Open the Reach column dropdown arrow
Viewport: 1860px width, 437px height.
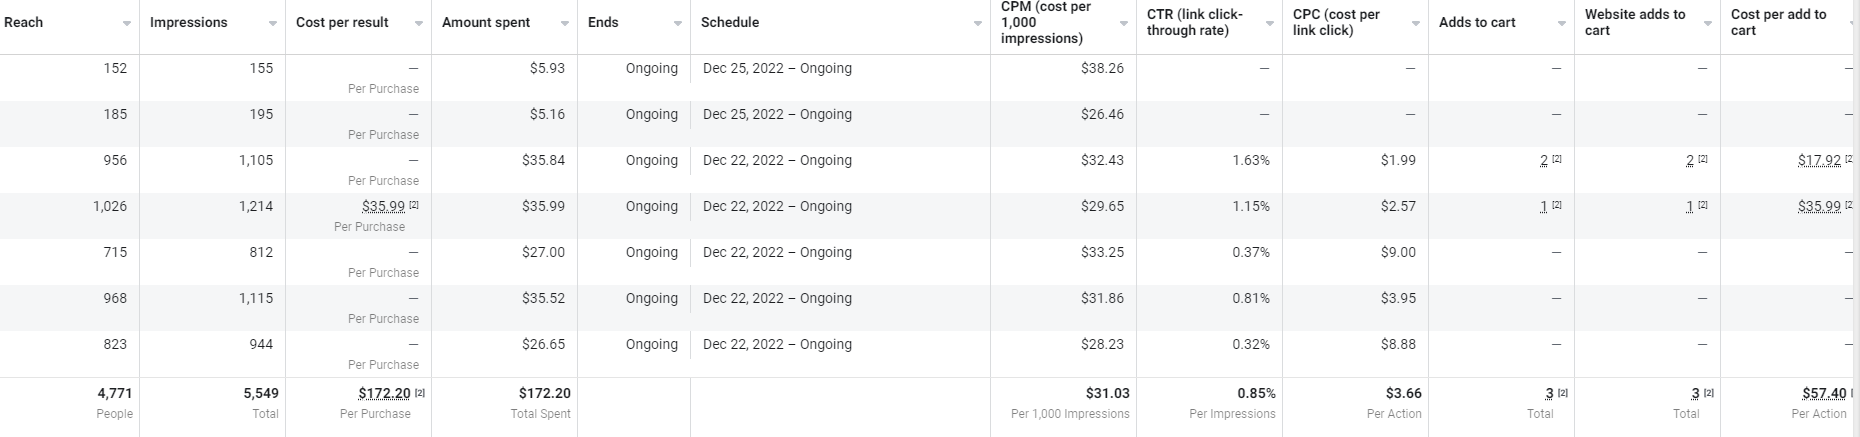point(127,23)
